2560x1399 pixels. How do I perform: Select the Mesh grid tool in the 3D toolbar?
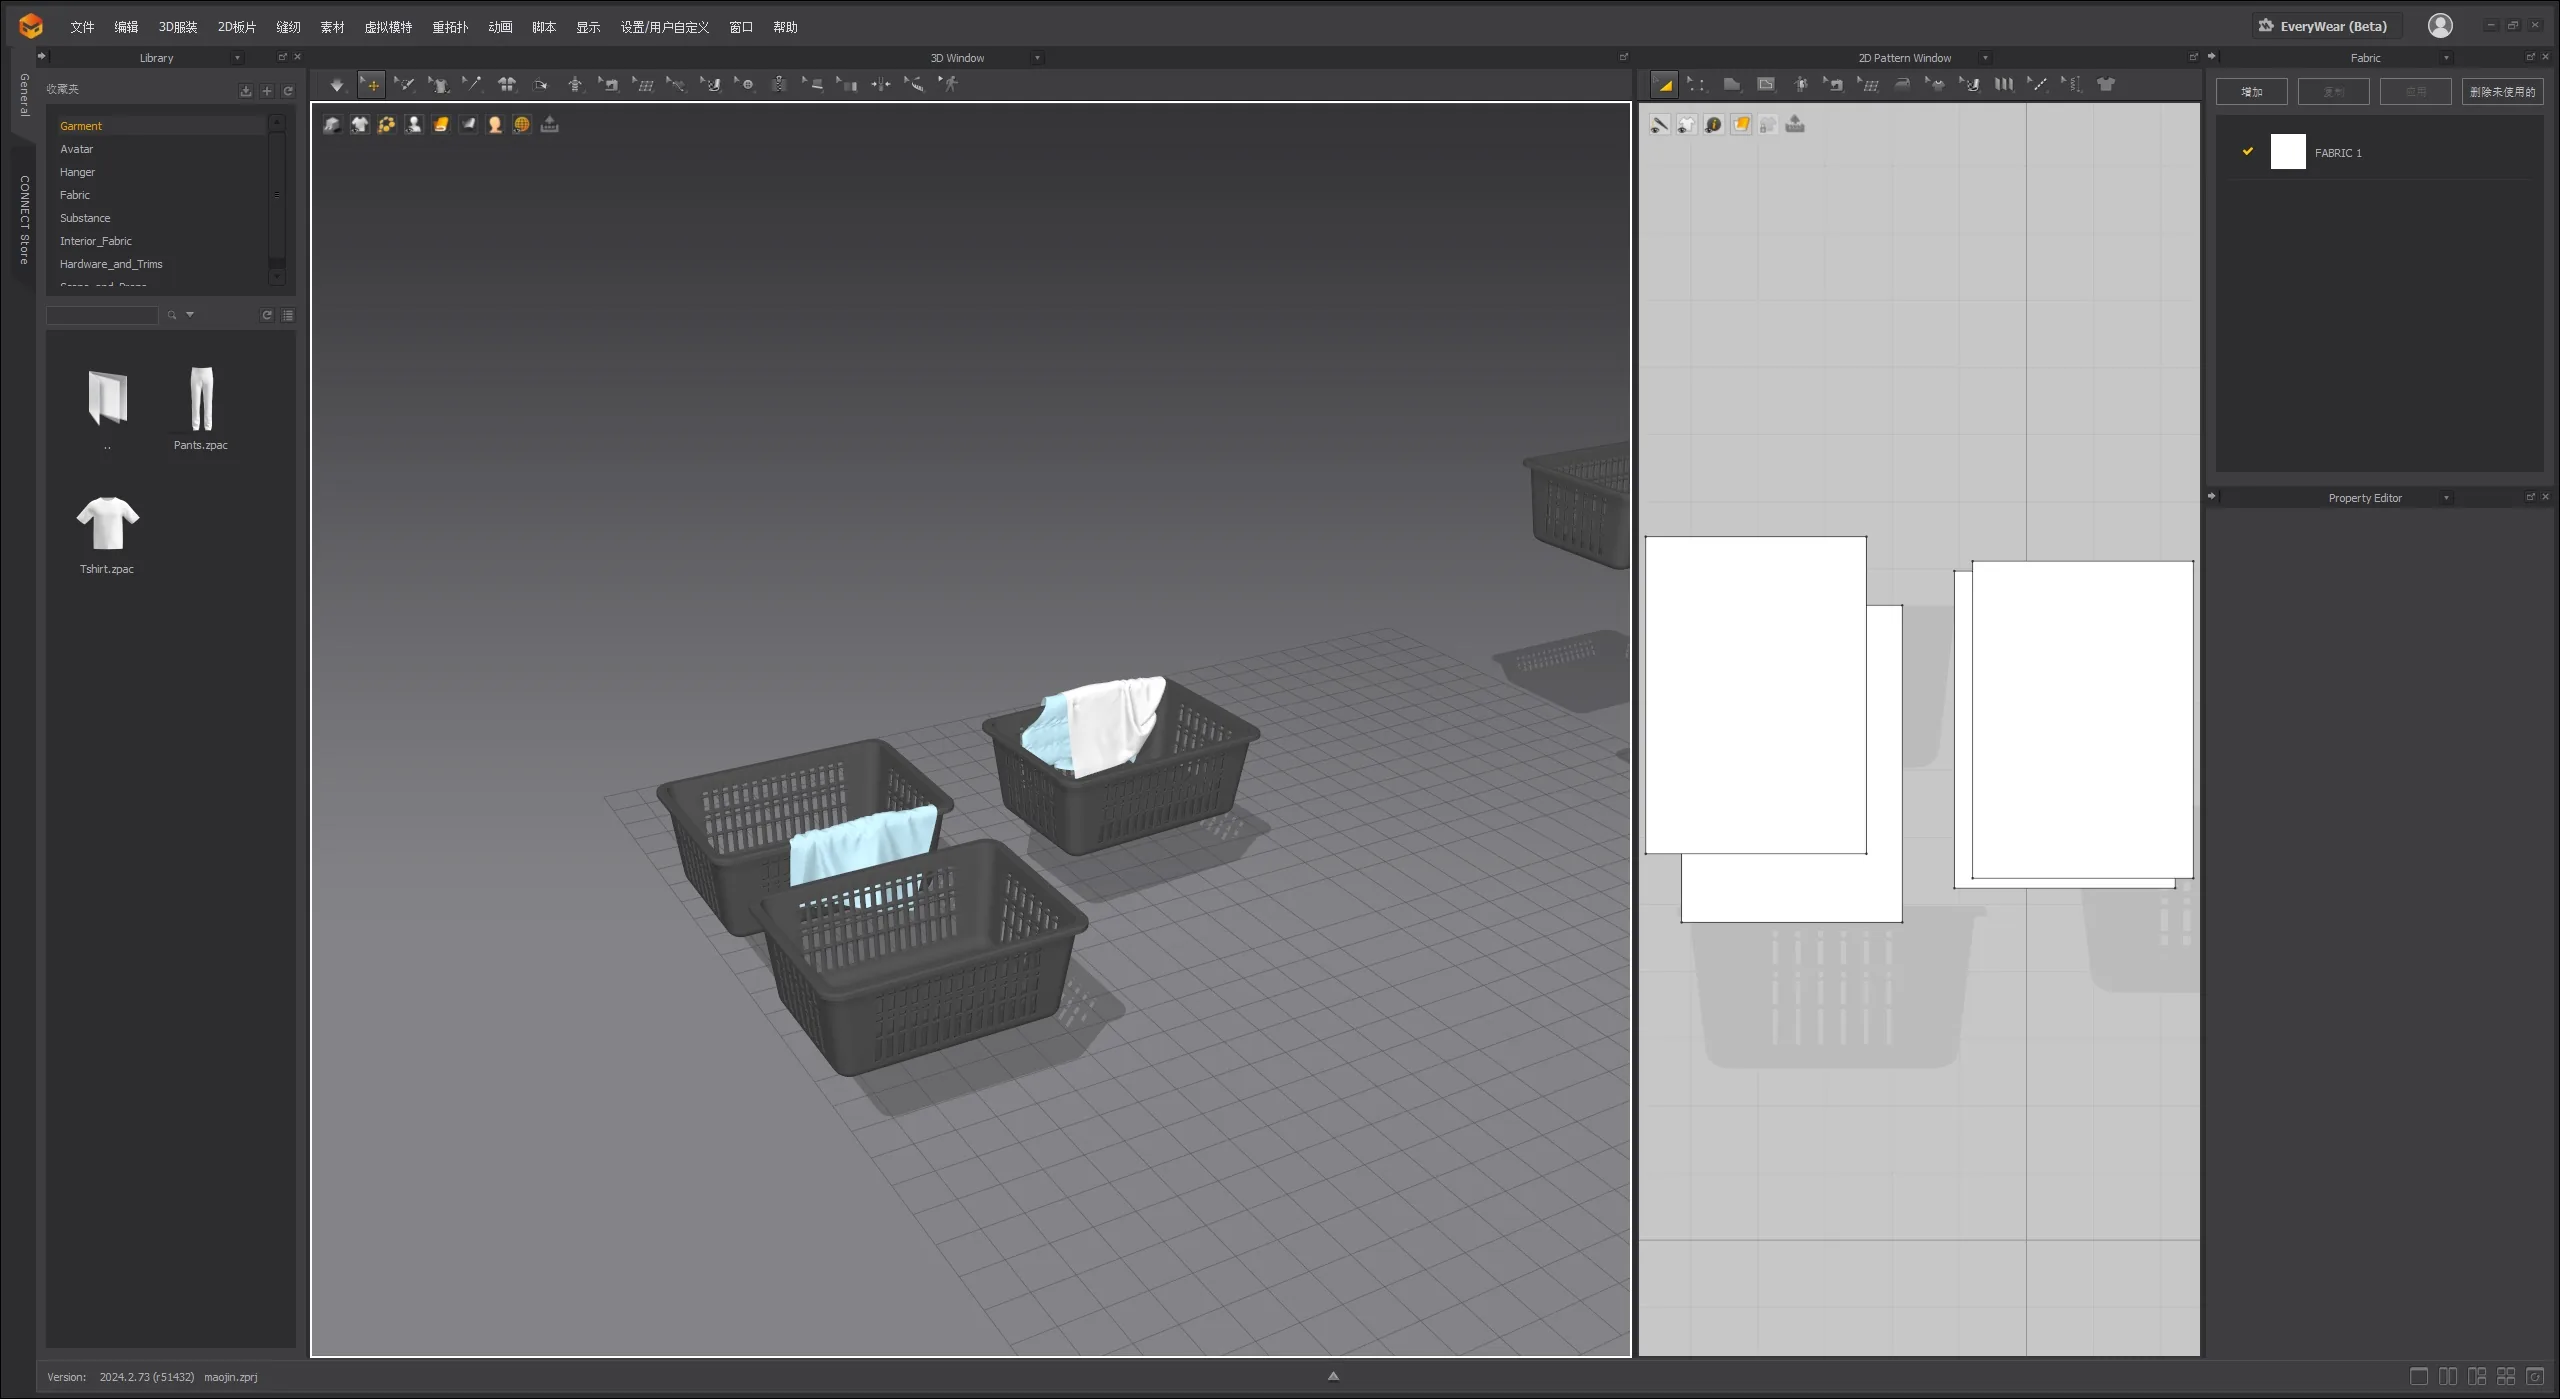[643, 85]
